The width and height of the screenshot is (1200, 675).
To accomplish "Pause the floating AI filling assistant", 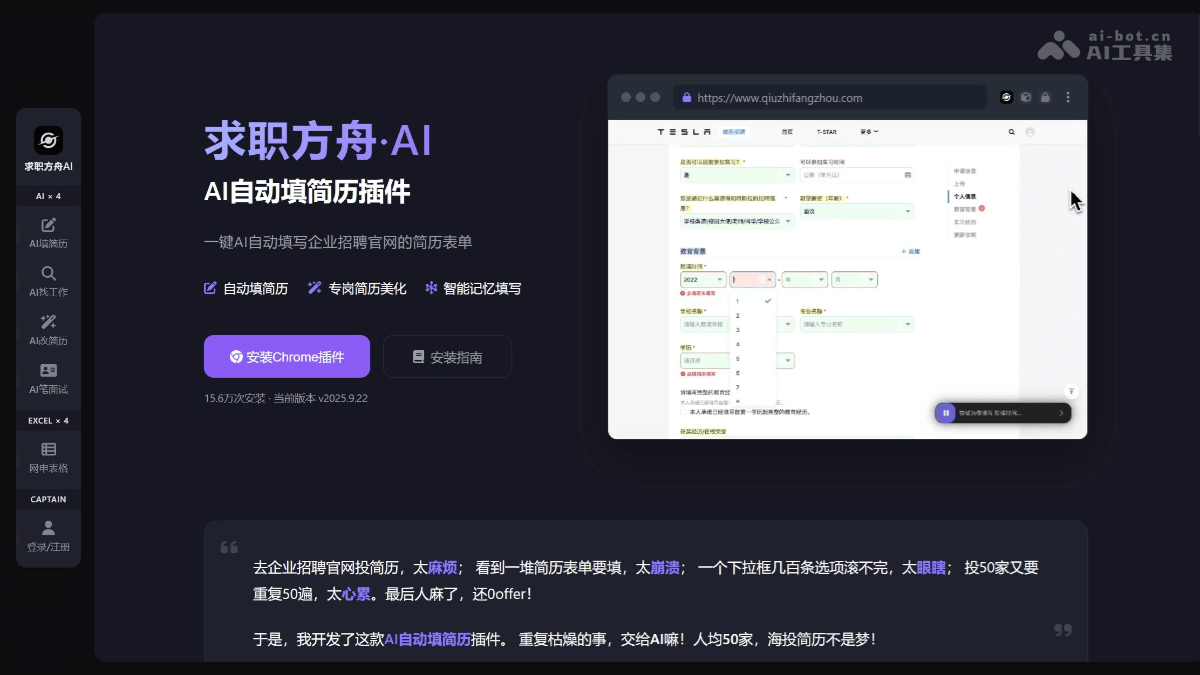I will (945, 413).
